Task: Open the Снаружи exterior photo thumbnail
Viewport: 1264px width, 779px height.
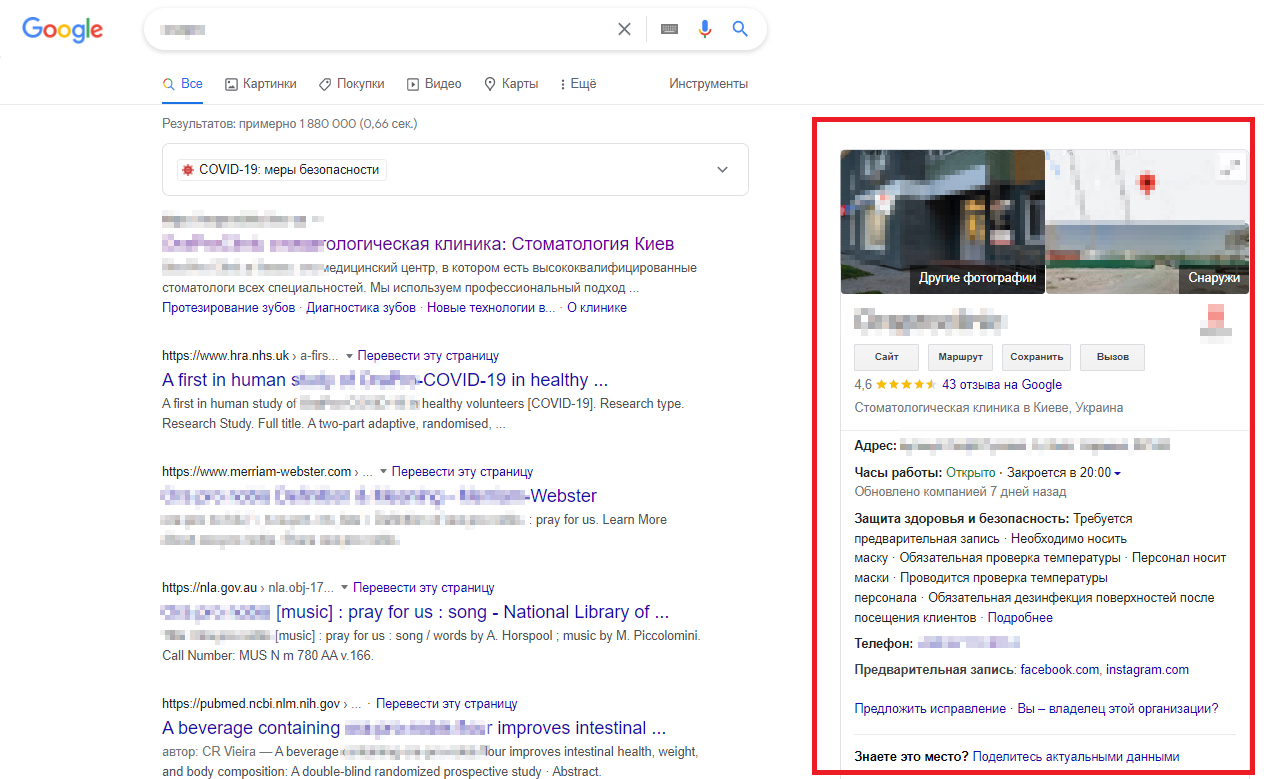Action: pos(1146,222)
